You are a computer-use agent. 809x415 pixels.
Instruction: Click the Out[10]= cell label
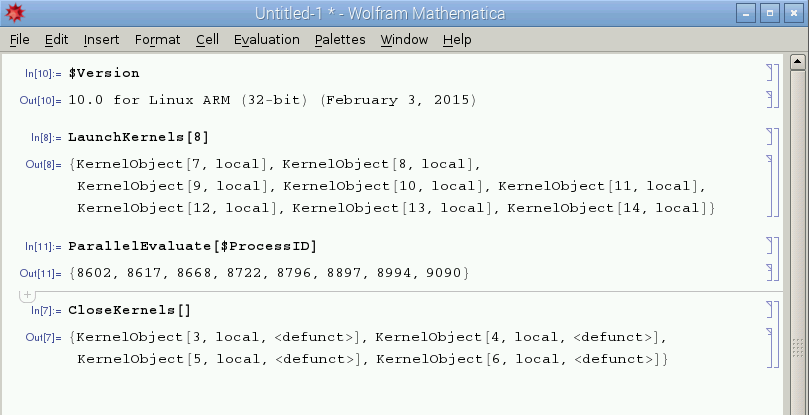[x=40, y=100]
